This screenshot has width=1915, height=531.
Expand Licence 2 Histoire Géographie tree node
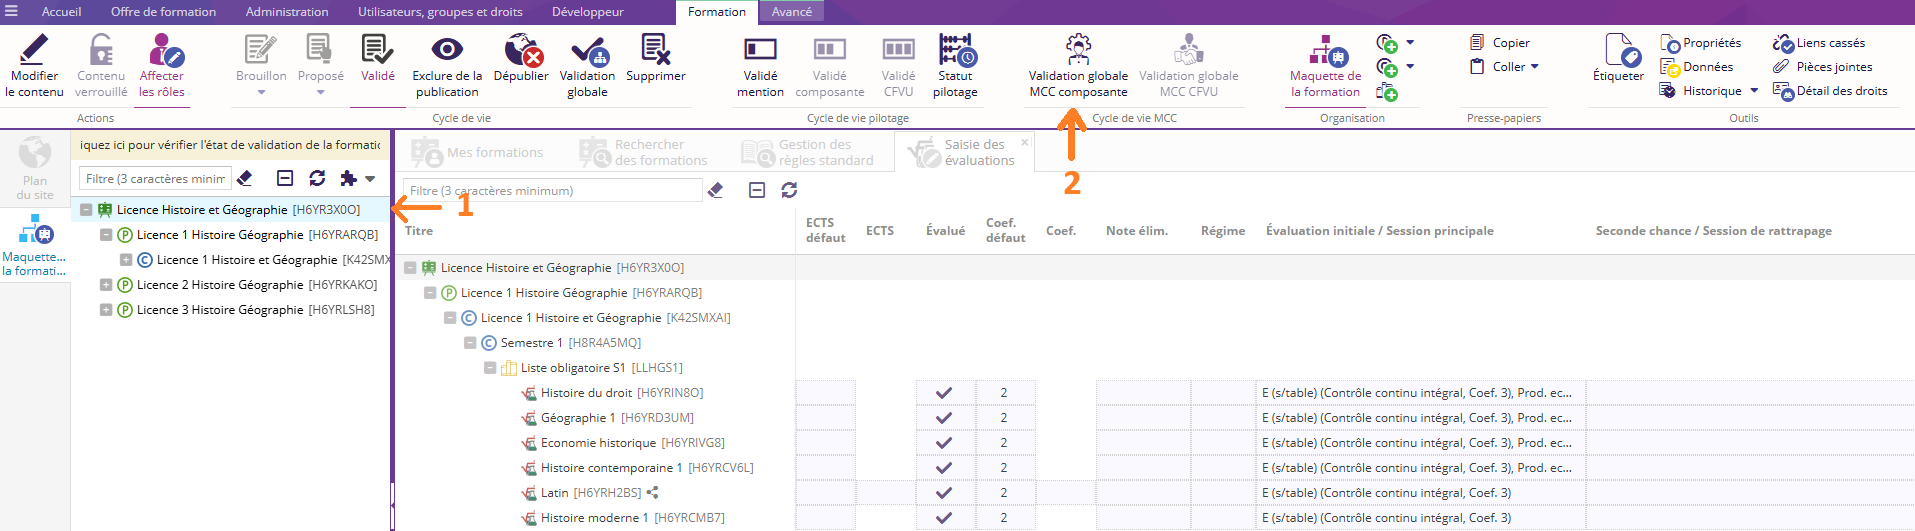(106, 285)
